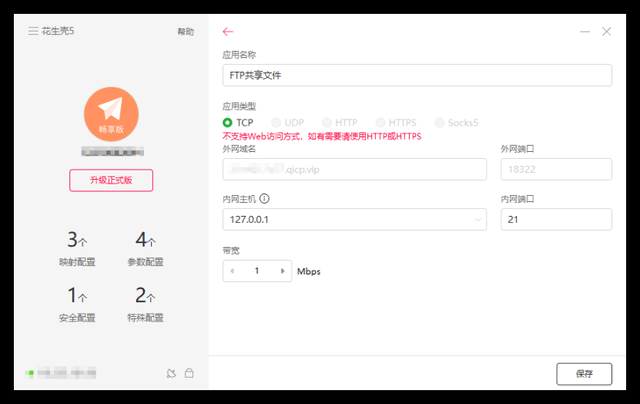Screen dimensions: 640x404
Task: Select the UDP radio option
Action: coord(278,123)
